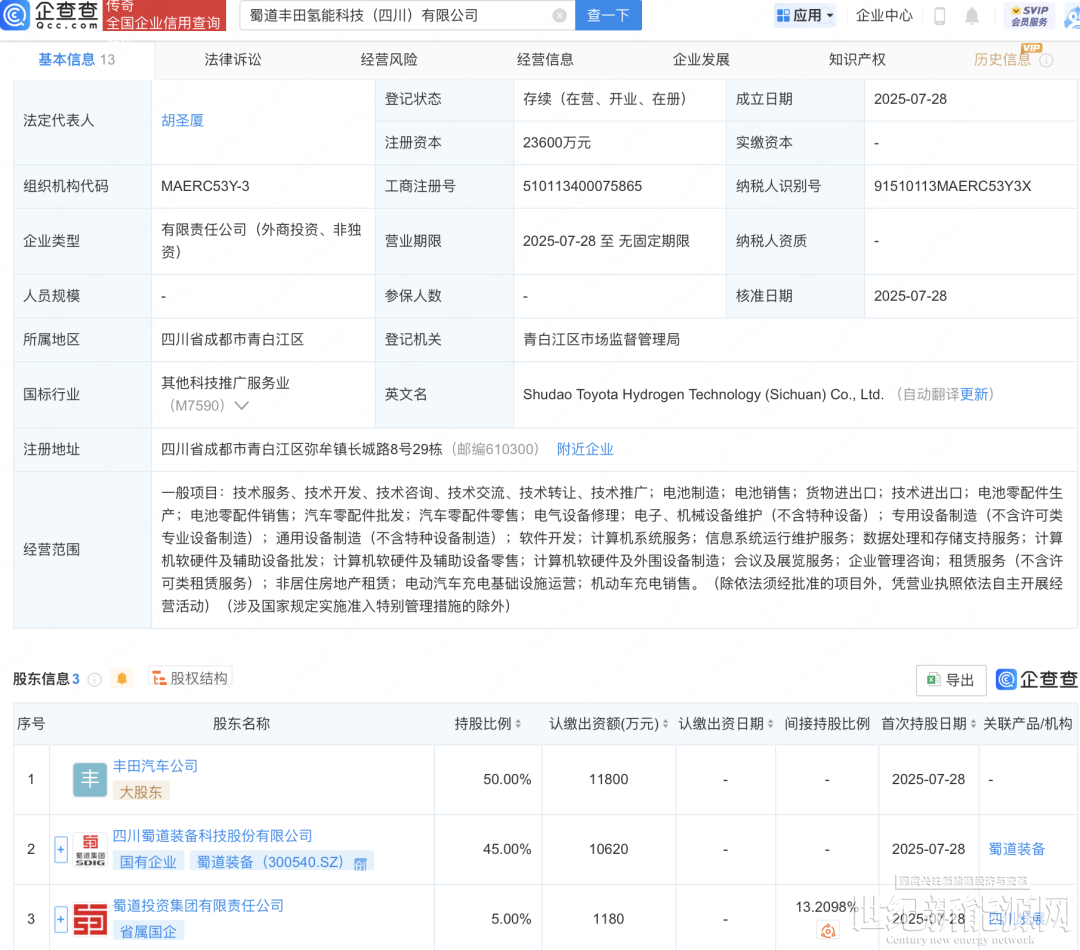Switch to the 知识产权 tab
Viewport: 1080px width, 950px height.
857,60
